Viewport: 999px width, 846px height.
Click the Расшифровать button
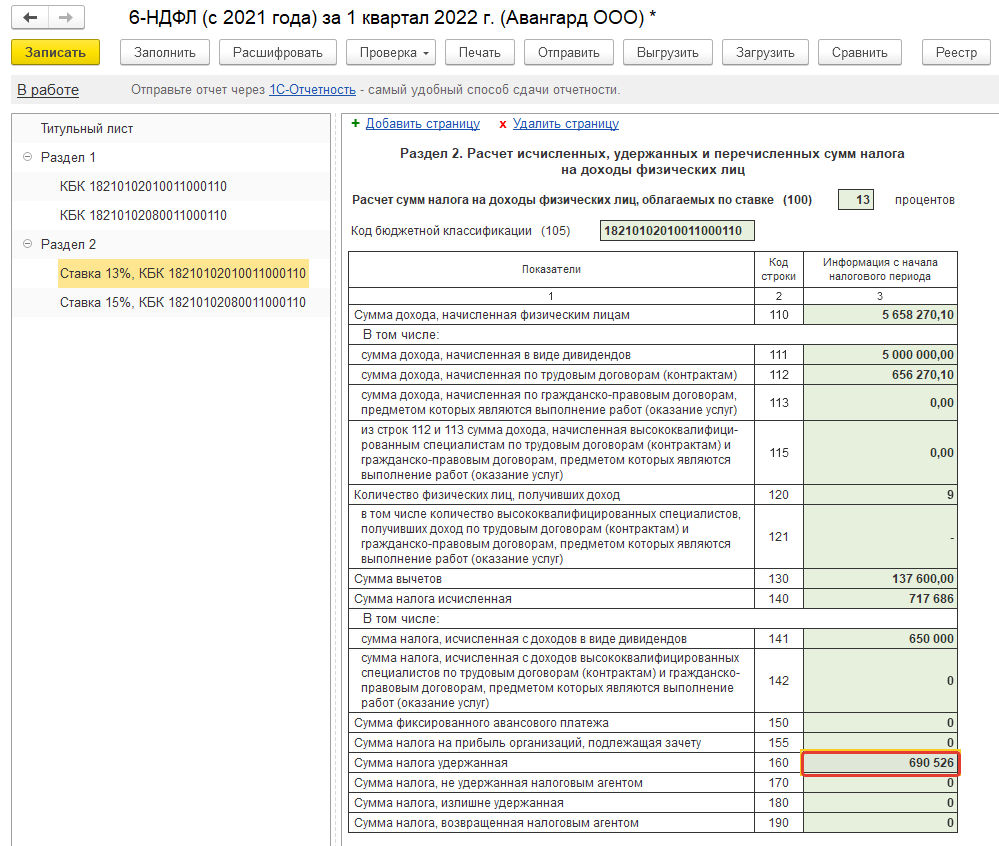pyautogui.click(x=277, y=53)
